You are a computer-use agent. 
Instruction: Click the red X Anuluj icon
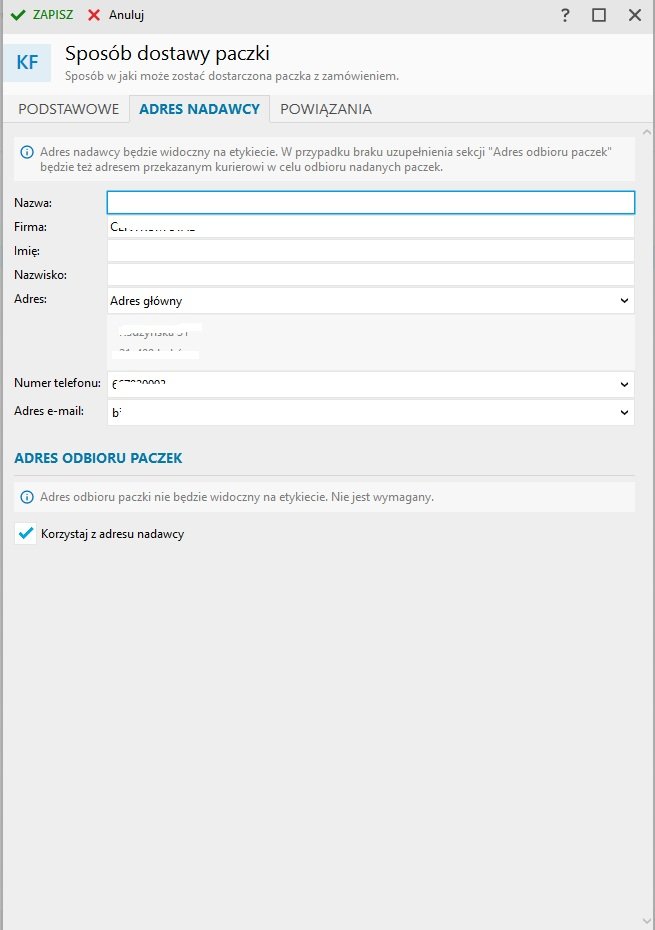[94, 15]
